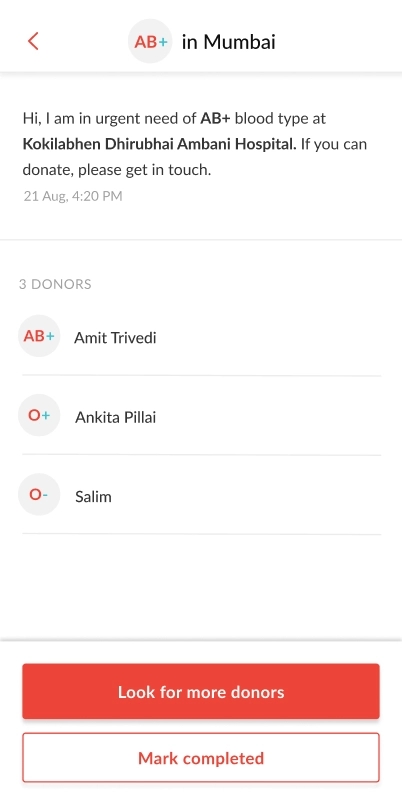
Task: Tap Ankita Pillai's O+ blood type badge
Action: pyautogui.click(x=39, y=415)
